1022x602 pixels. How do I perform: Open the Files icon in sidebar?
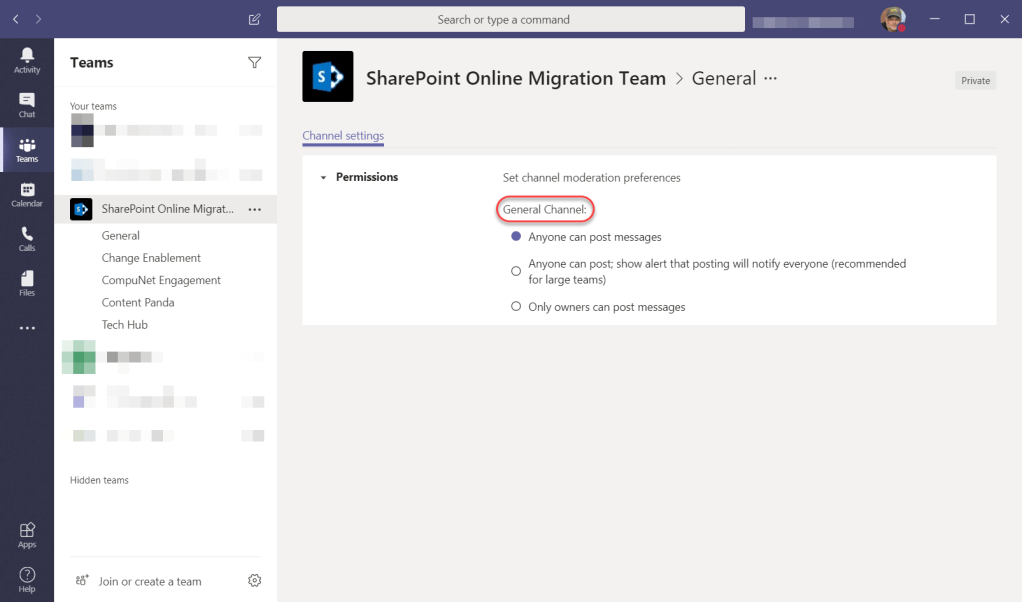click(27, 283)
